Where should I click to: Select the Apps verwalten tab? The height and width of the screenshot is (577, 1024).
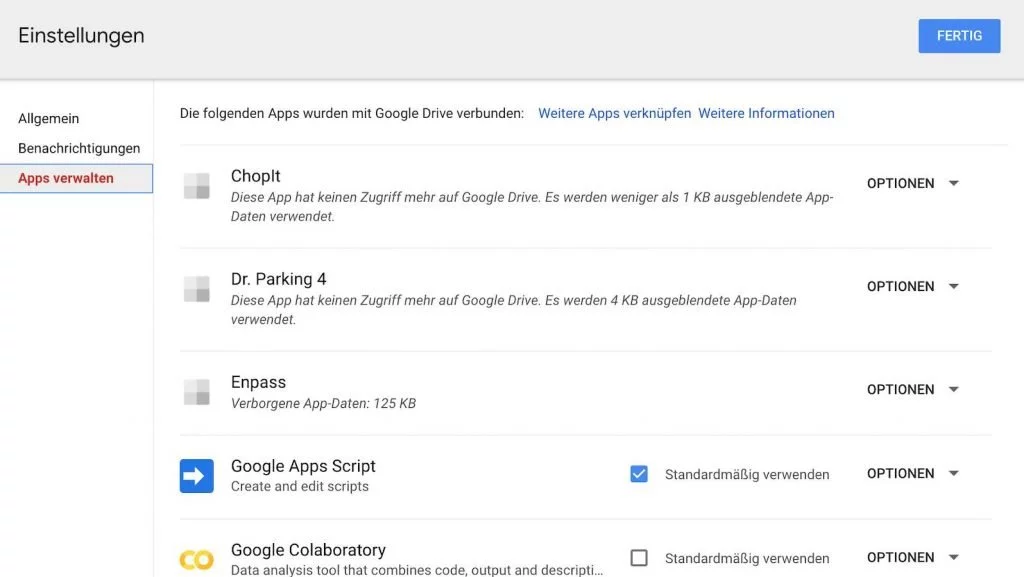click(76, 178)
